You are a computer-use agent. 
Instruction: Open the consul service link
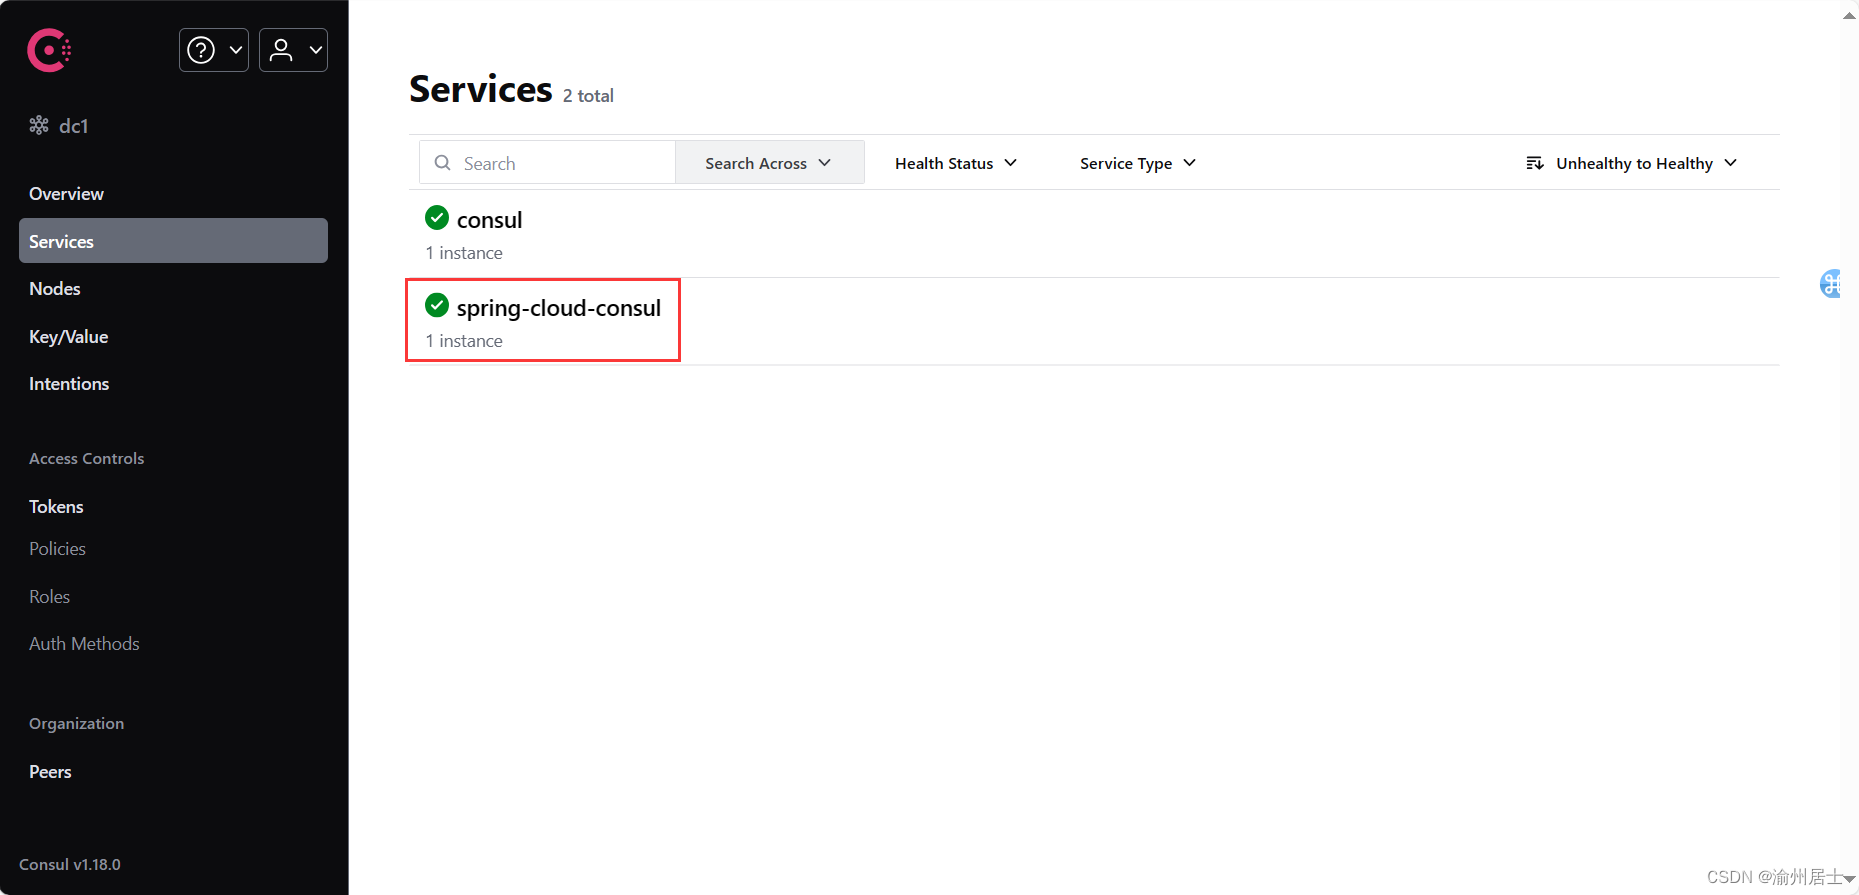(489, 220)
